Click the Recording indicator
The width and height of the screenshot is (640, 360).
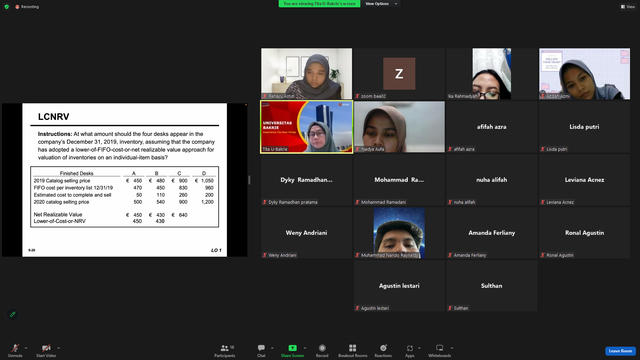pyautogui.click(x=27, y=7)
